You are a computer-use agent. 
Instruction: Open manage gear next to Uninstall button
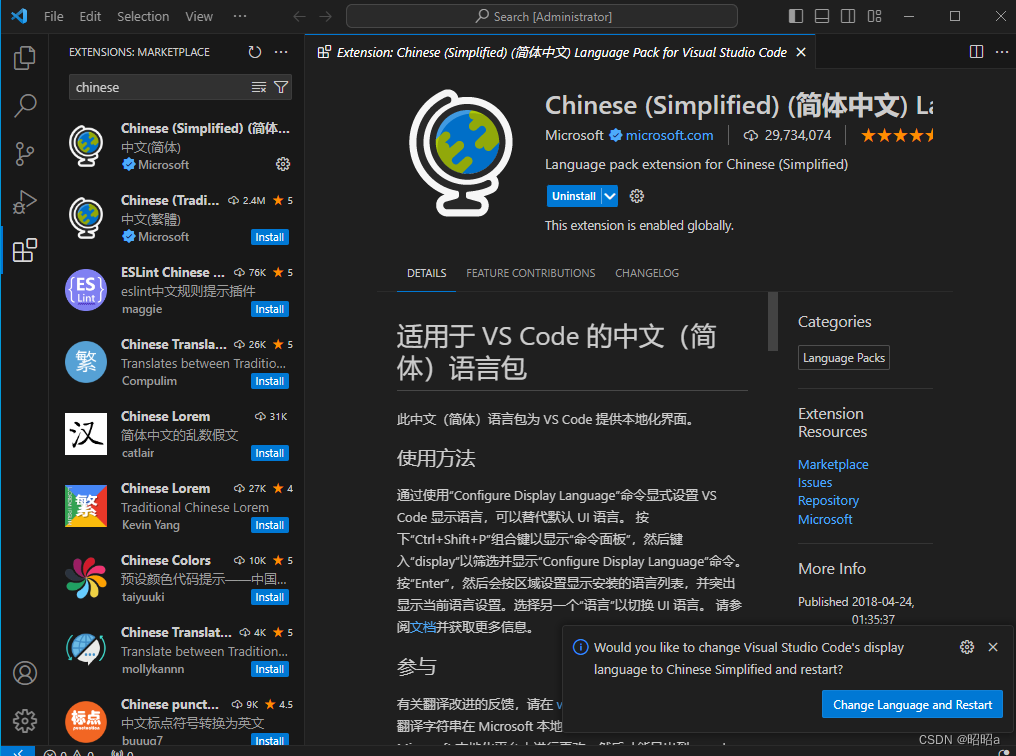637,196
